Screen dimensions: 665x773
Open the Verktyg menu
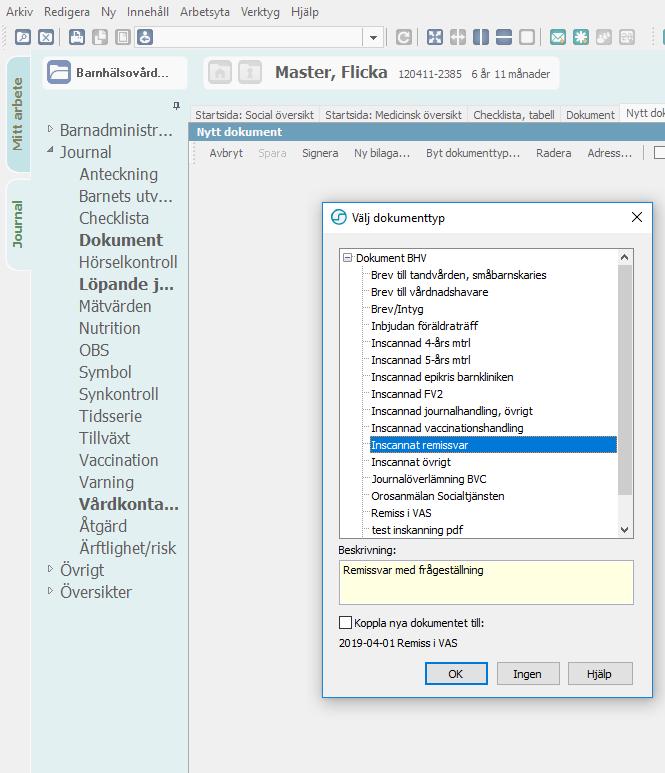[x=260, y=12]
